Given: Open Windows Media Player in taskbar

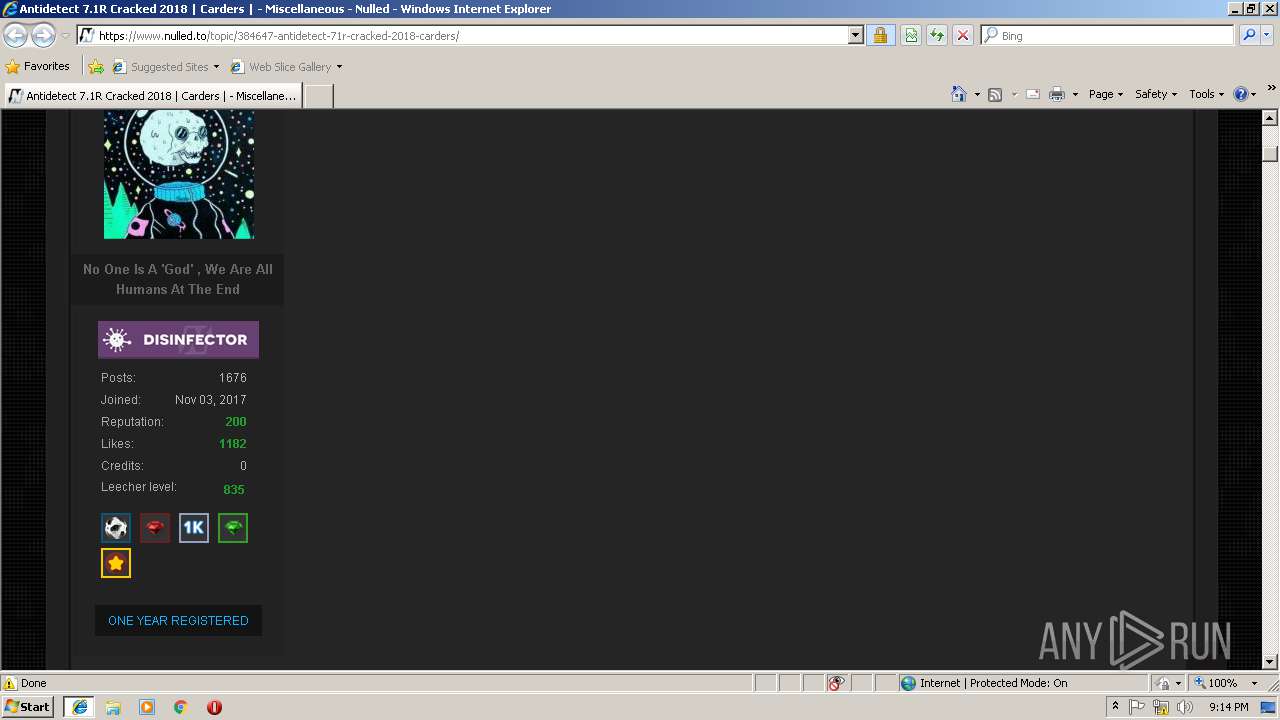Looking at the screenshot, I should [x=147, y=707].
